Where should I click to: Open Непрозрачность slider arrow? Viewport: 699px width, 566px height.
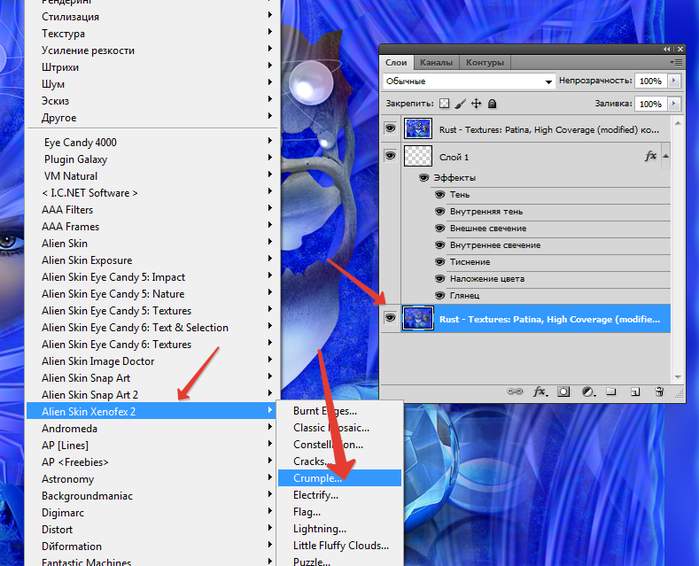click(x=674, y=81)
